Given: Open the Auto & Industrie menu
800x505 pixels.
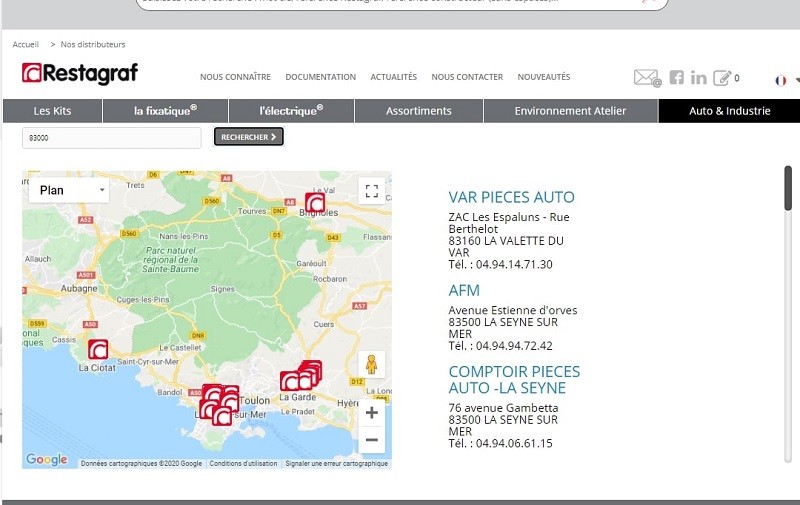Looking at the screenshot, I should (730, 111).
